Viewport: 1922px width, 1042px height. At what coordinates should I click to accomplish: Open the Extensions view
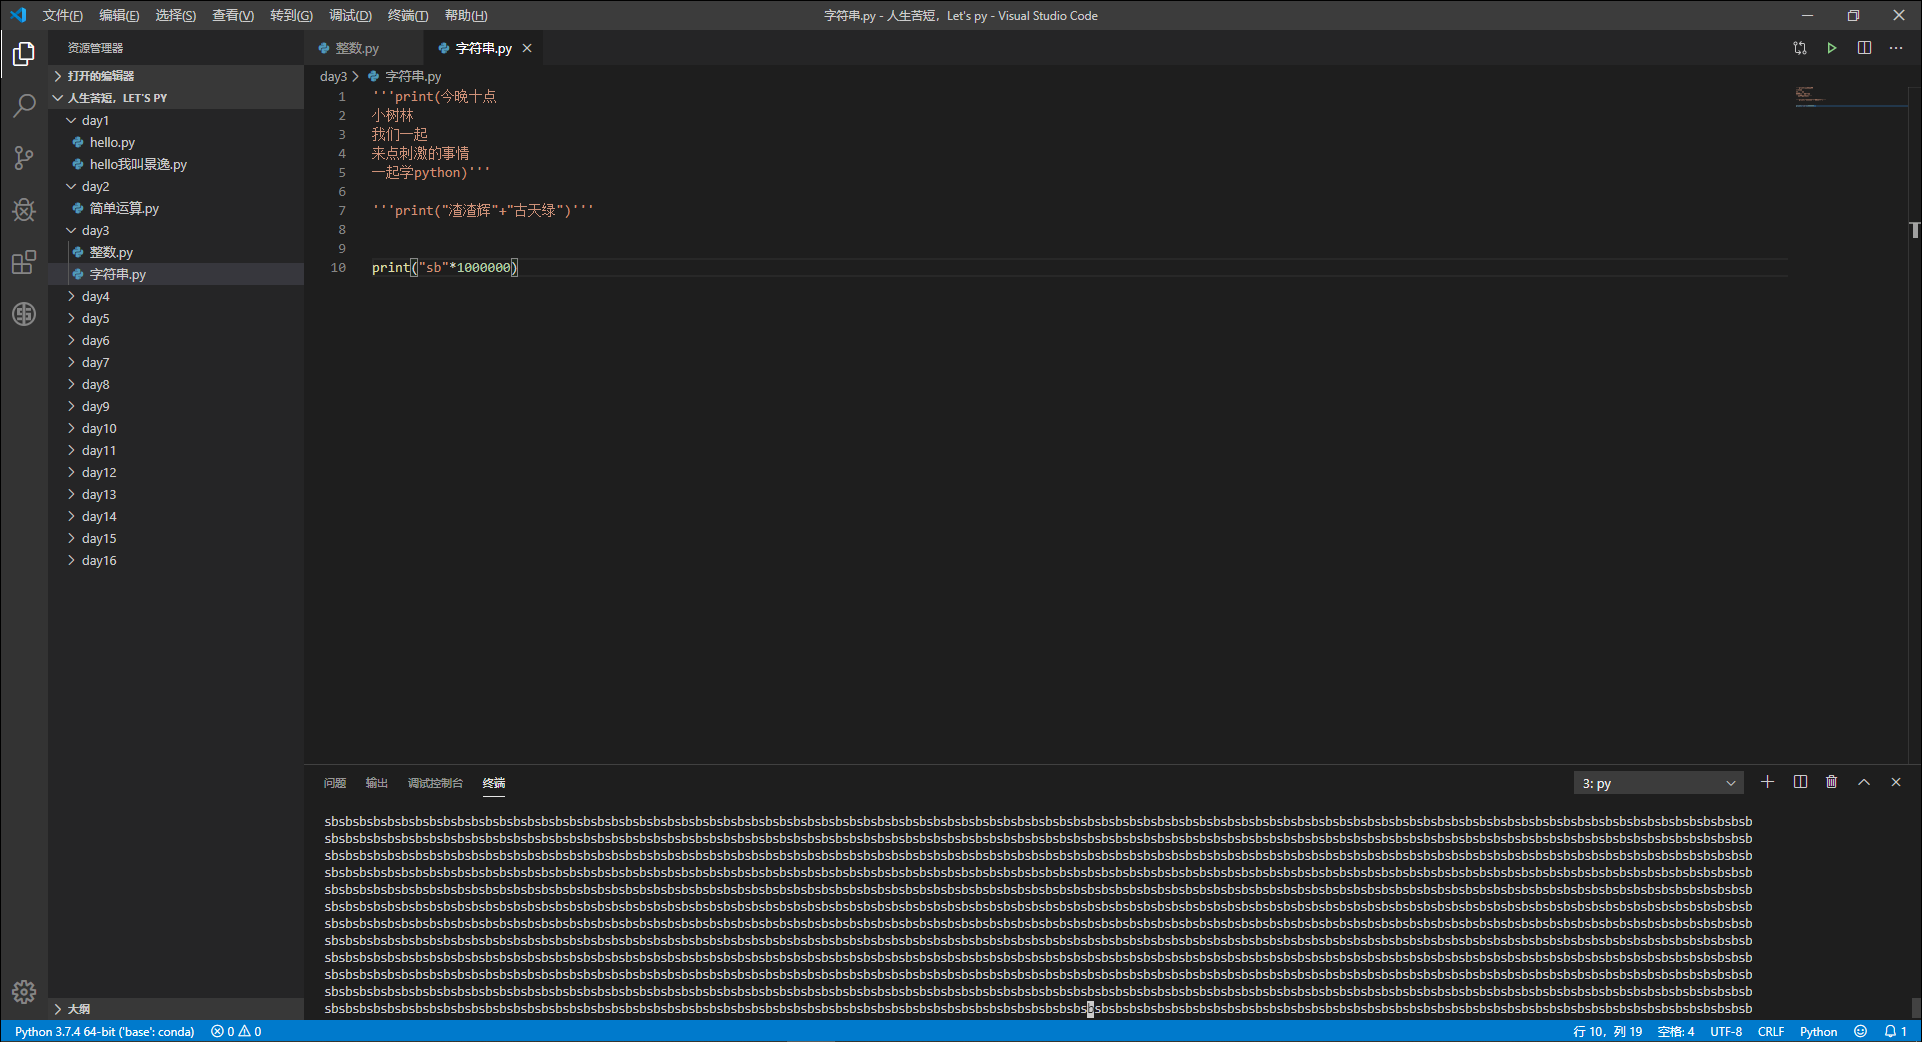(x=24, y=262)
